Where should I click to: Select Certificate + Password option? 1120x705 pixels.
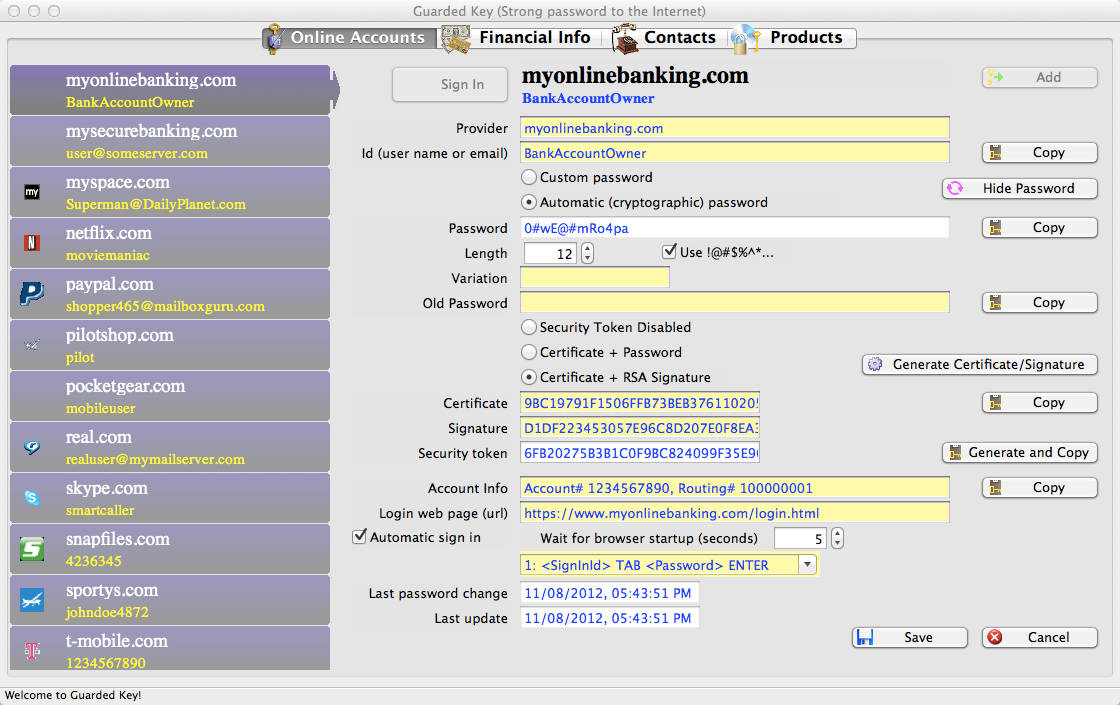point(529,352)
